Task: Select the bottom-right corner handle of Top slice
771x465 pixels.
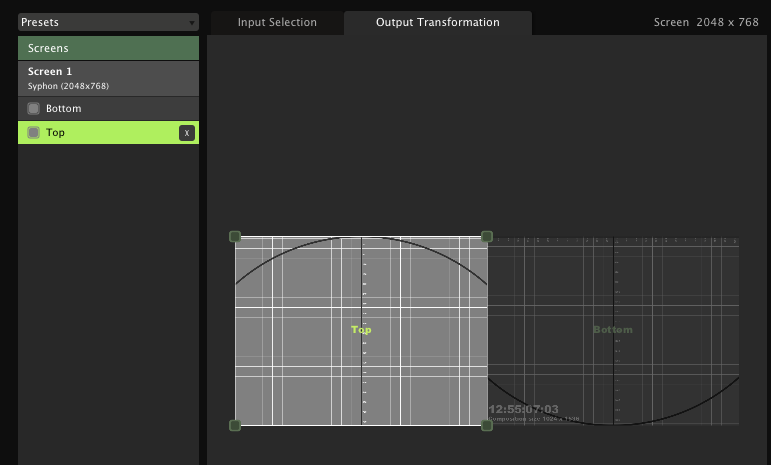Action: 487,425
